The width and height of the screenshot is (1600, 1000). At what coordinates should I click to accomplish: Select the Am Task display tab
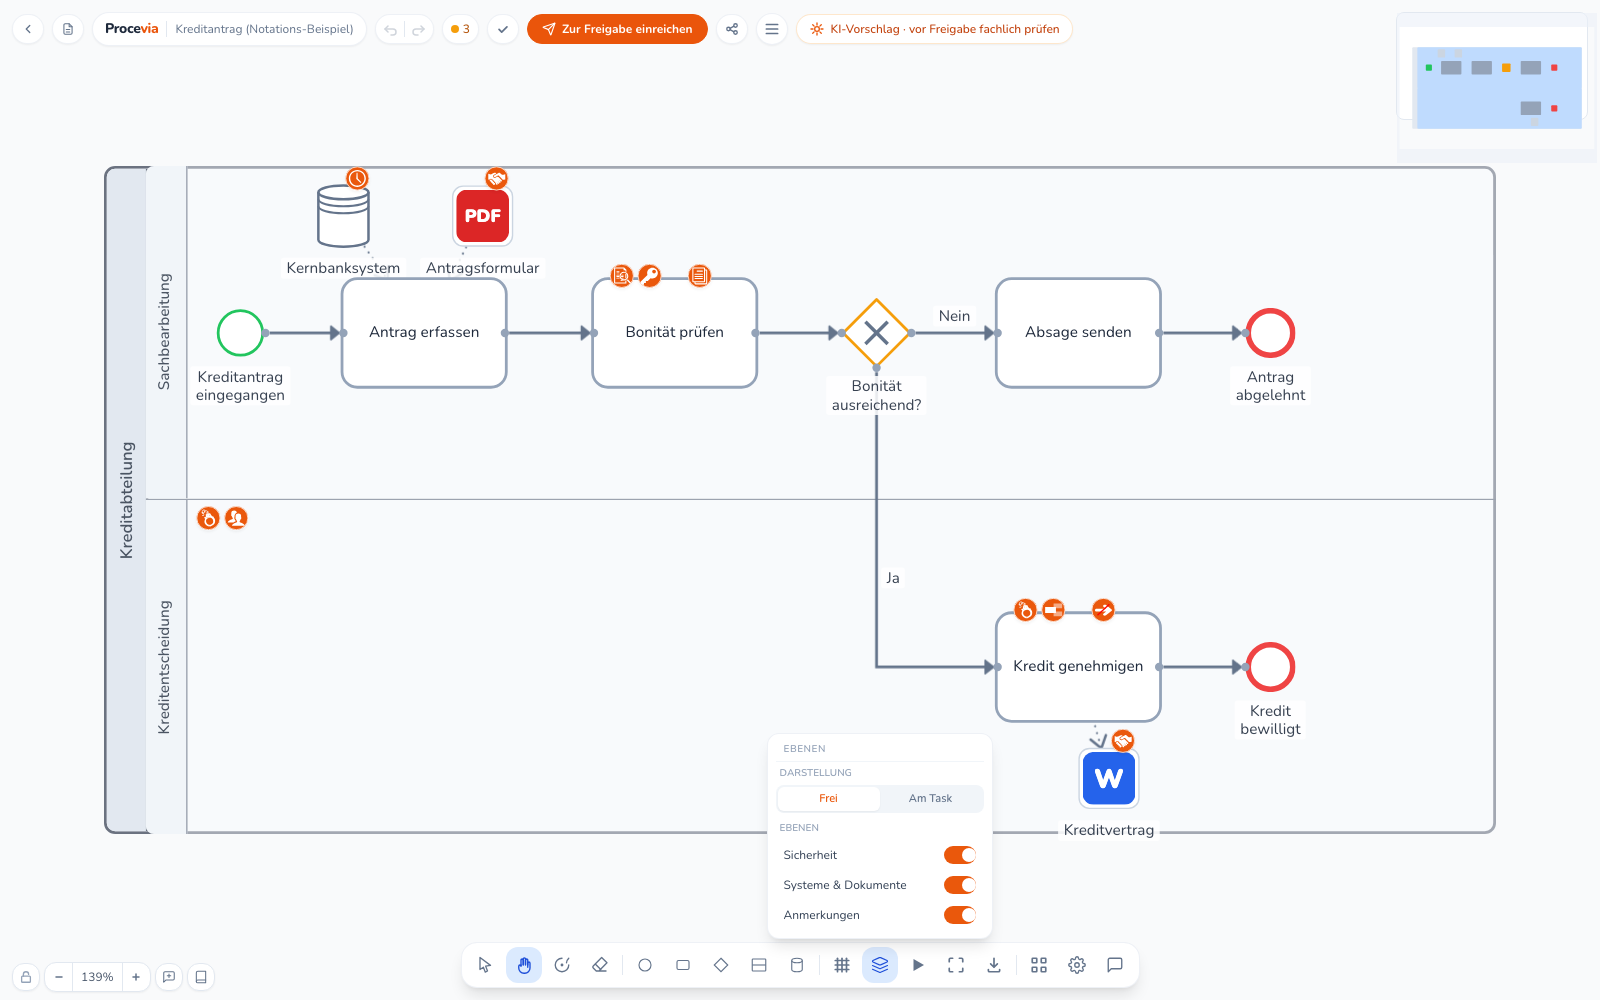[930, 798]
